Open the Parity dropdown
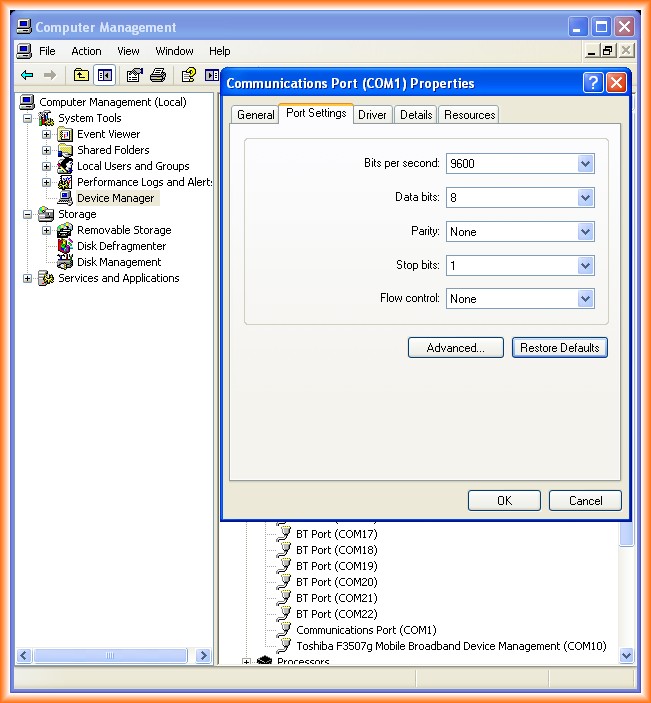Screen dimensions: 651x703 [x=585, y=232]
